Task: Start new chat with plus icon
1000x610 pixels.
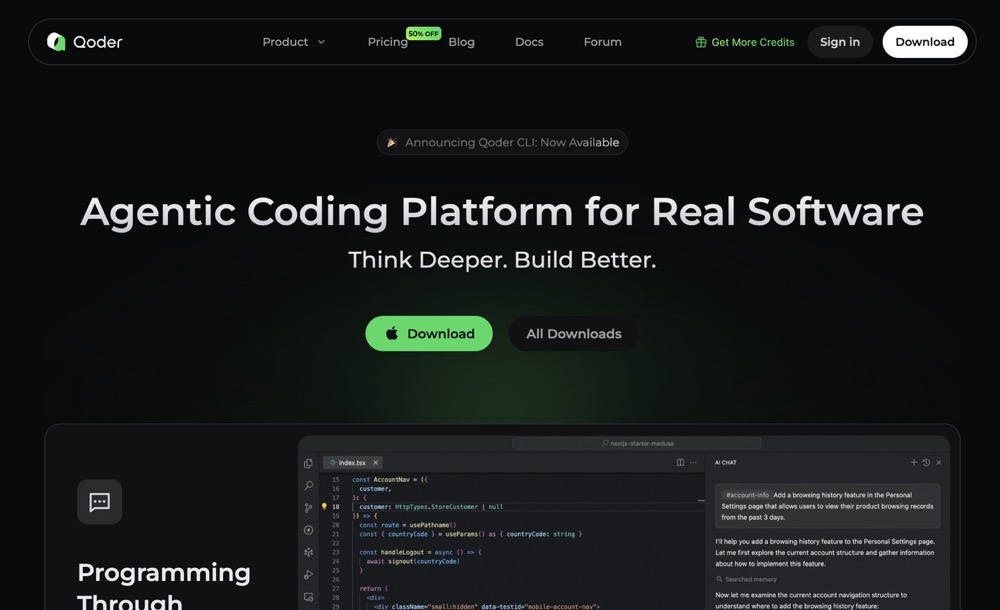Action: (x=913, y=463)
